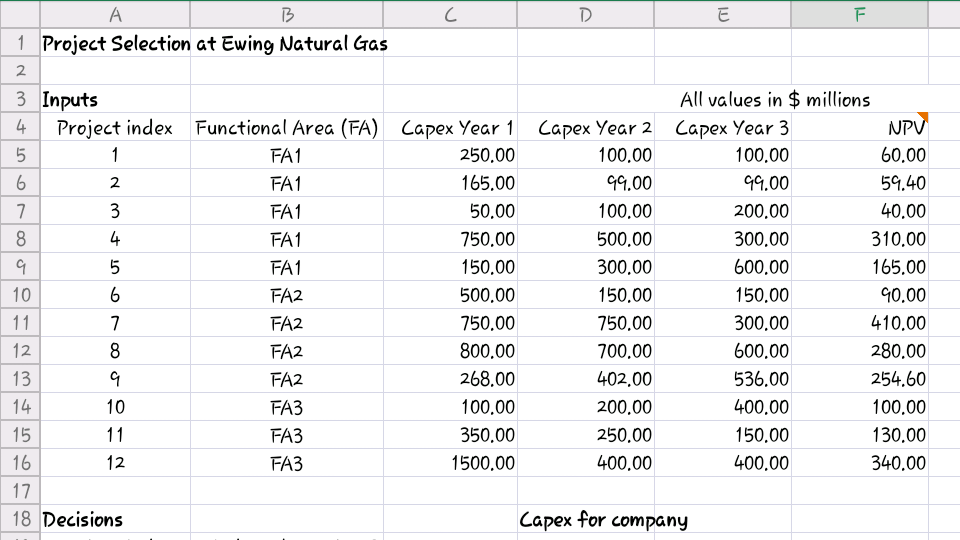960x540 pixels.
Task: Click FA1 cell for project 2
Action: 287,183
